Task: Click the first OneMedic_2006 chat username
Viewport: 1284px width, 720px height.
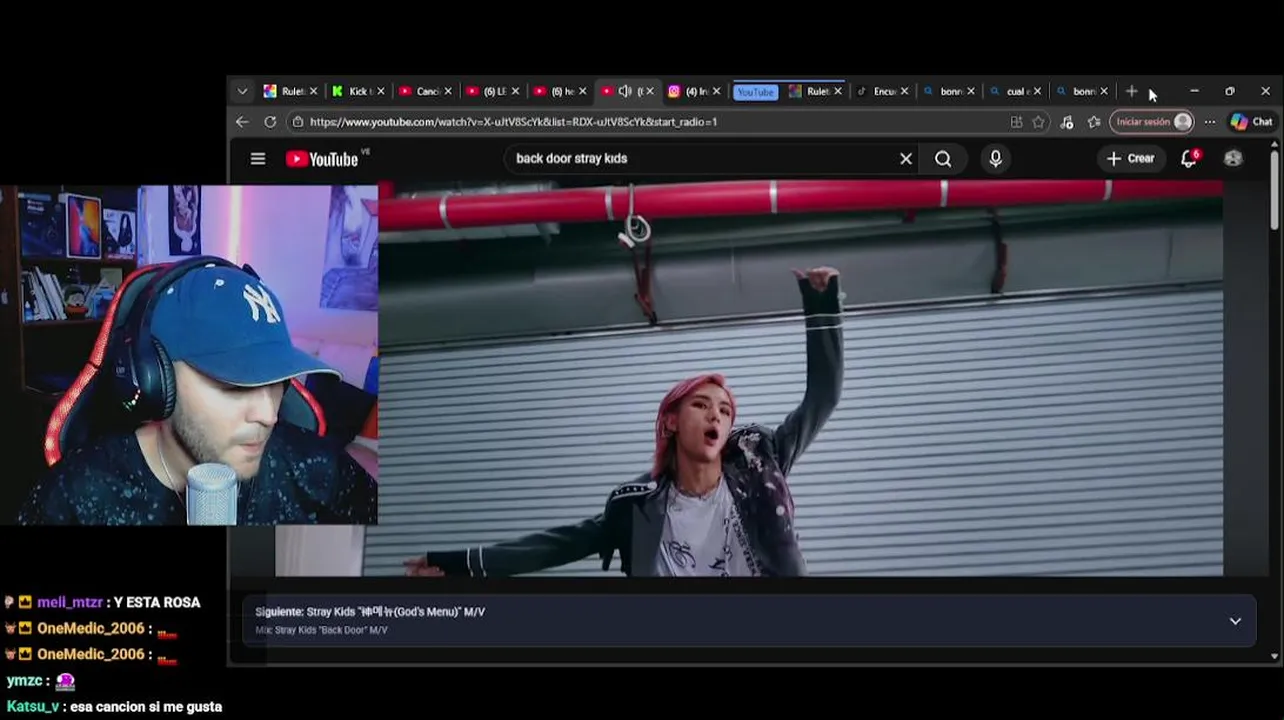Action: 90,628
